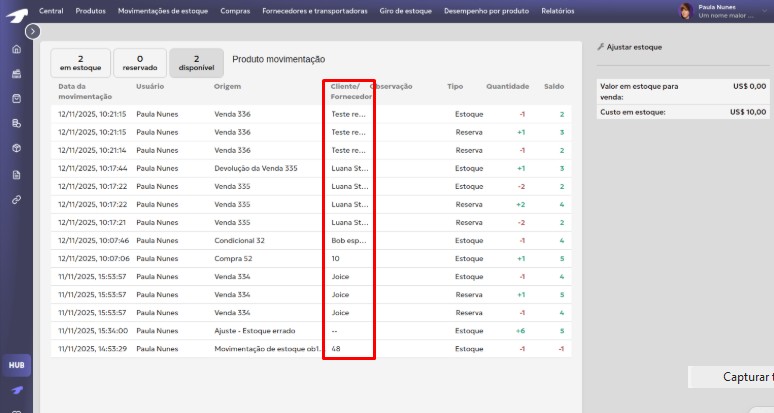Open the Movimentações de estoque menu
Image resolution: width=774 pixels, height=413 pixels.
(163, 11)
